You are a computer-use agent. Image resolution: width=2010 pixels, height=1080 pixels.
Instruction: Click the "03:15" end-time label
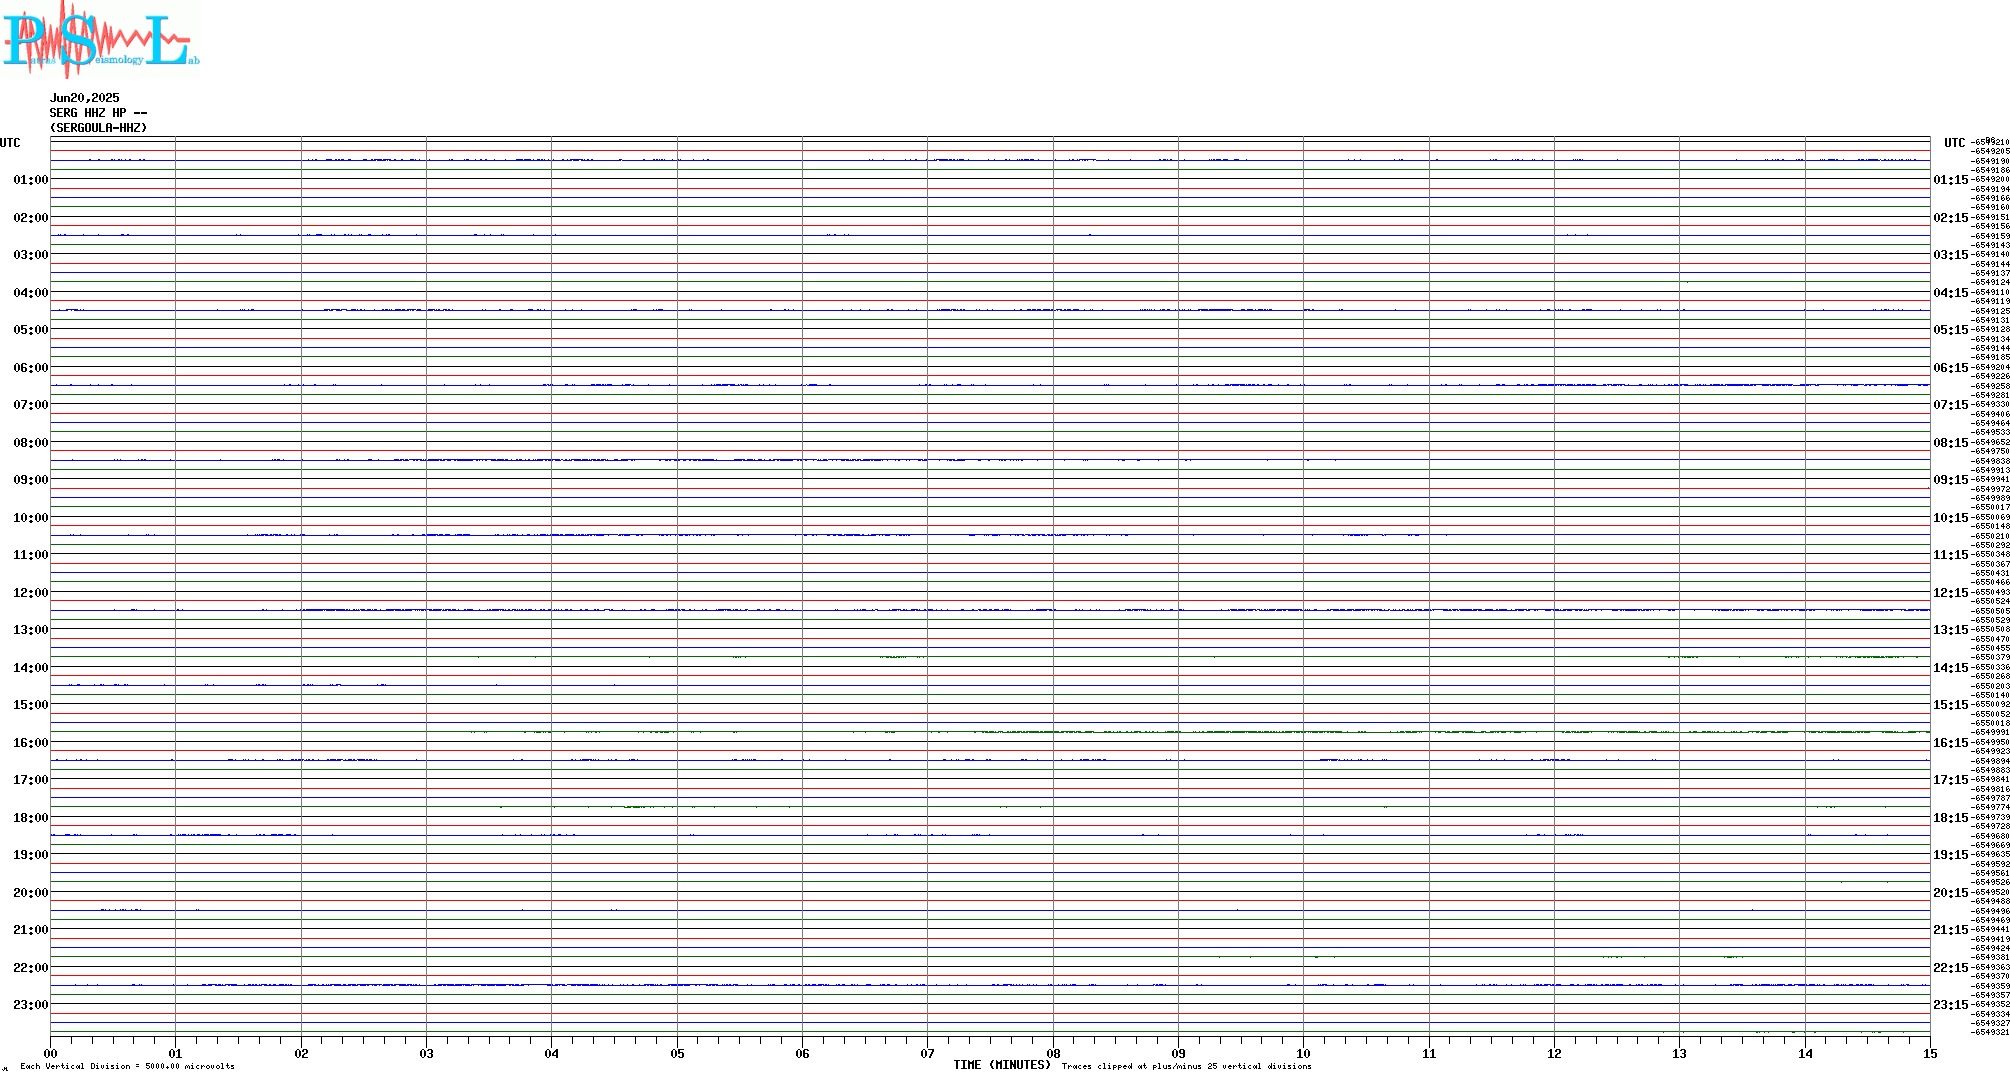1951,255
